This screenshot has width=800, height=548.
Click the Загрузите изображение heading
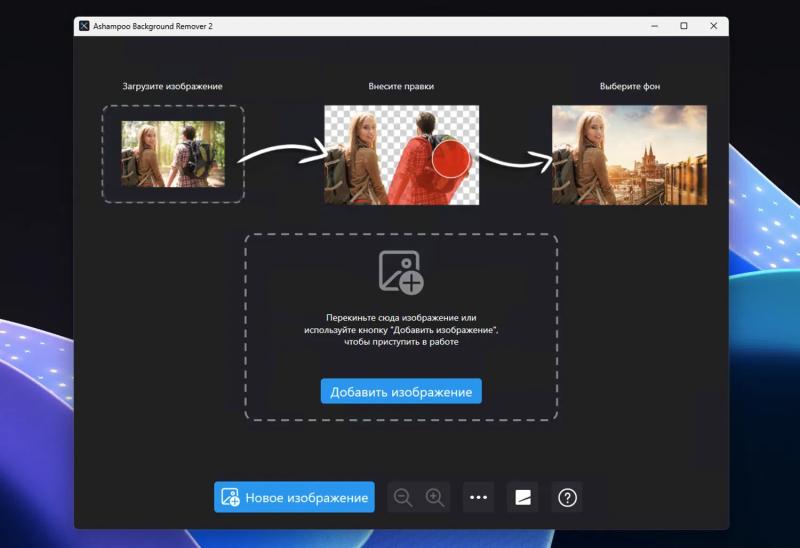coord(172,86)
